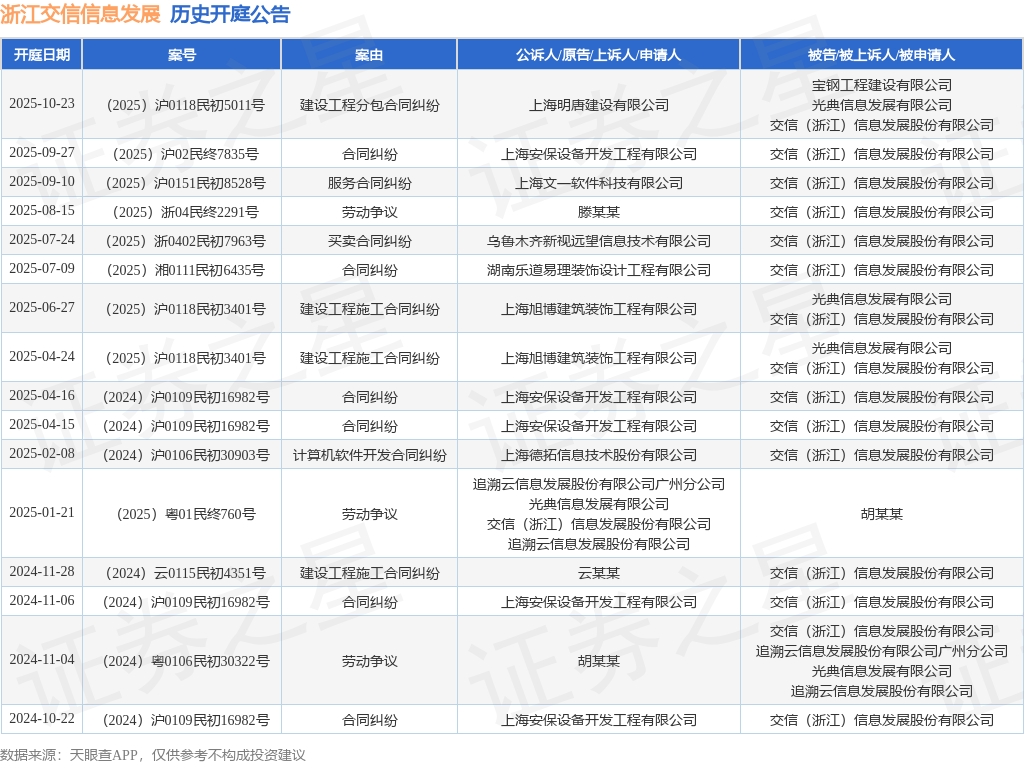This screenshot has width=1024, height=764.
Task: Click the 历史开庭公告 heading
Action: point(230,14)
